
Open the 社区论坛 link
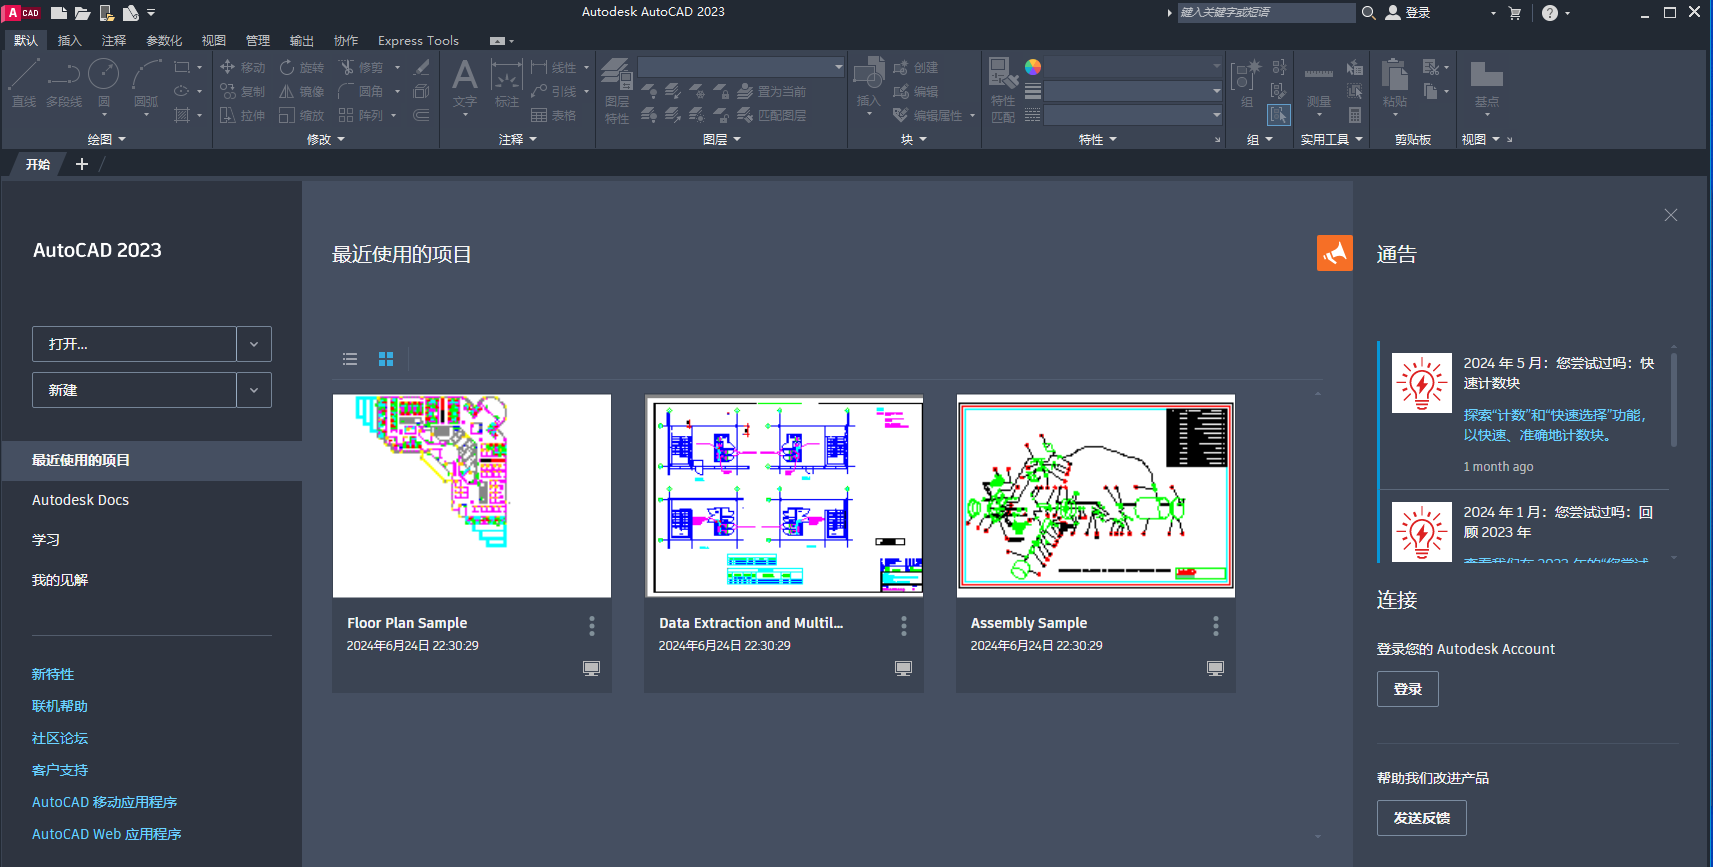[x=60, y=738]
